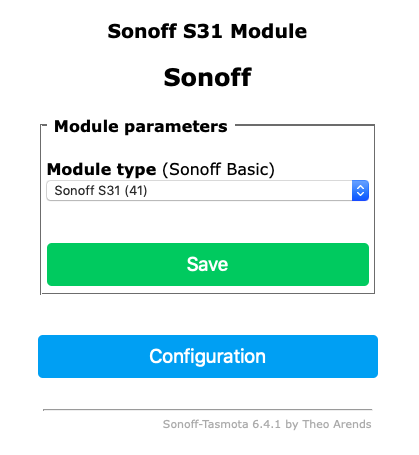Click the Module parameters legend label
This screenshot has height=455, width=419.
[141, 127]
